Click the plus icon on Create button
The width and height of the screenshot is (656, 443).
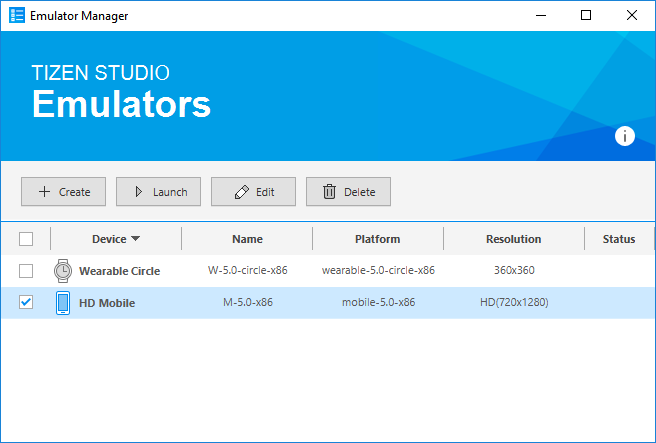pos(43,192)
